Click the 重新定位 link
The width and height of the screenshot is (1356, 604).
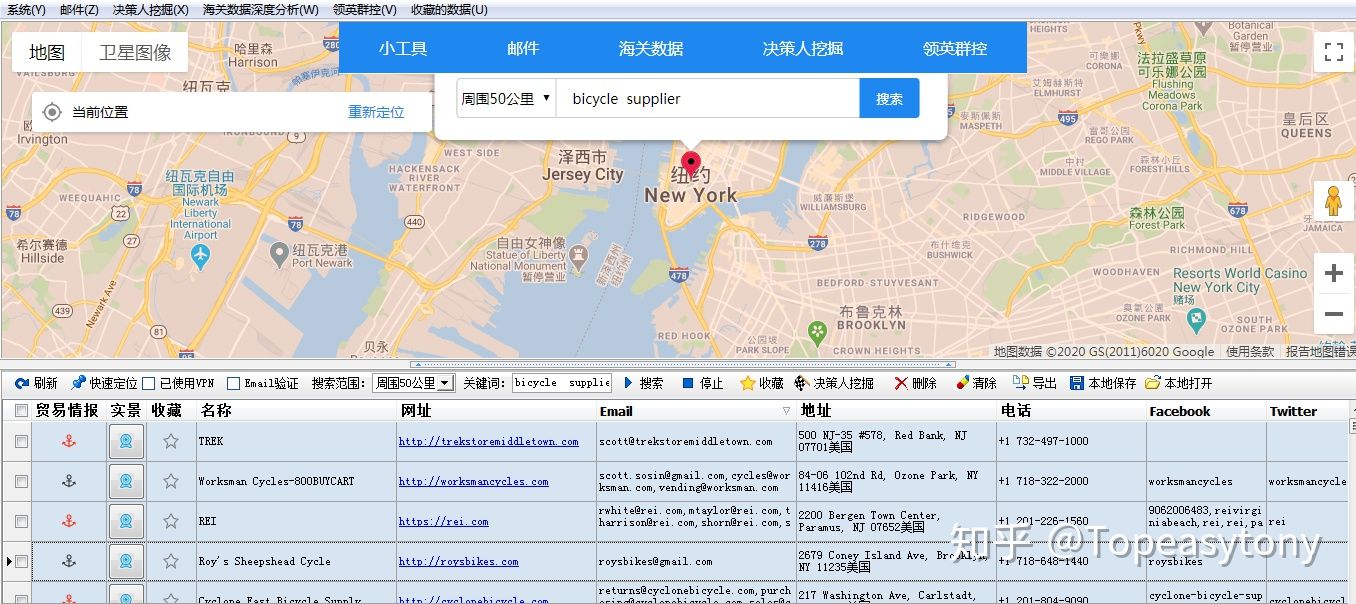375,113
